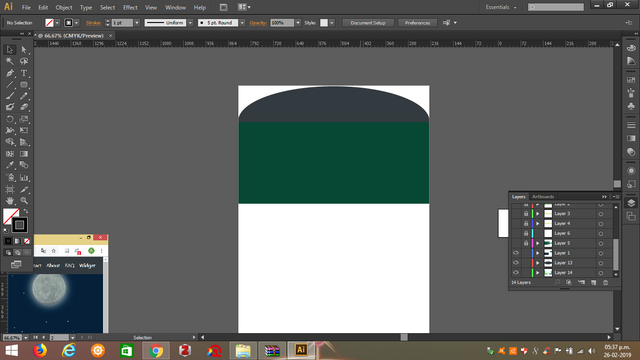640x360 pixels.
Task: Open 5 pt. Round brush definition dropdown
Action: point(242,23)
